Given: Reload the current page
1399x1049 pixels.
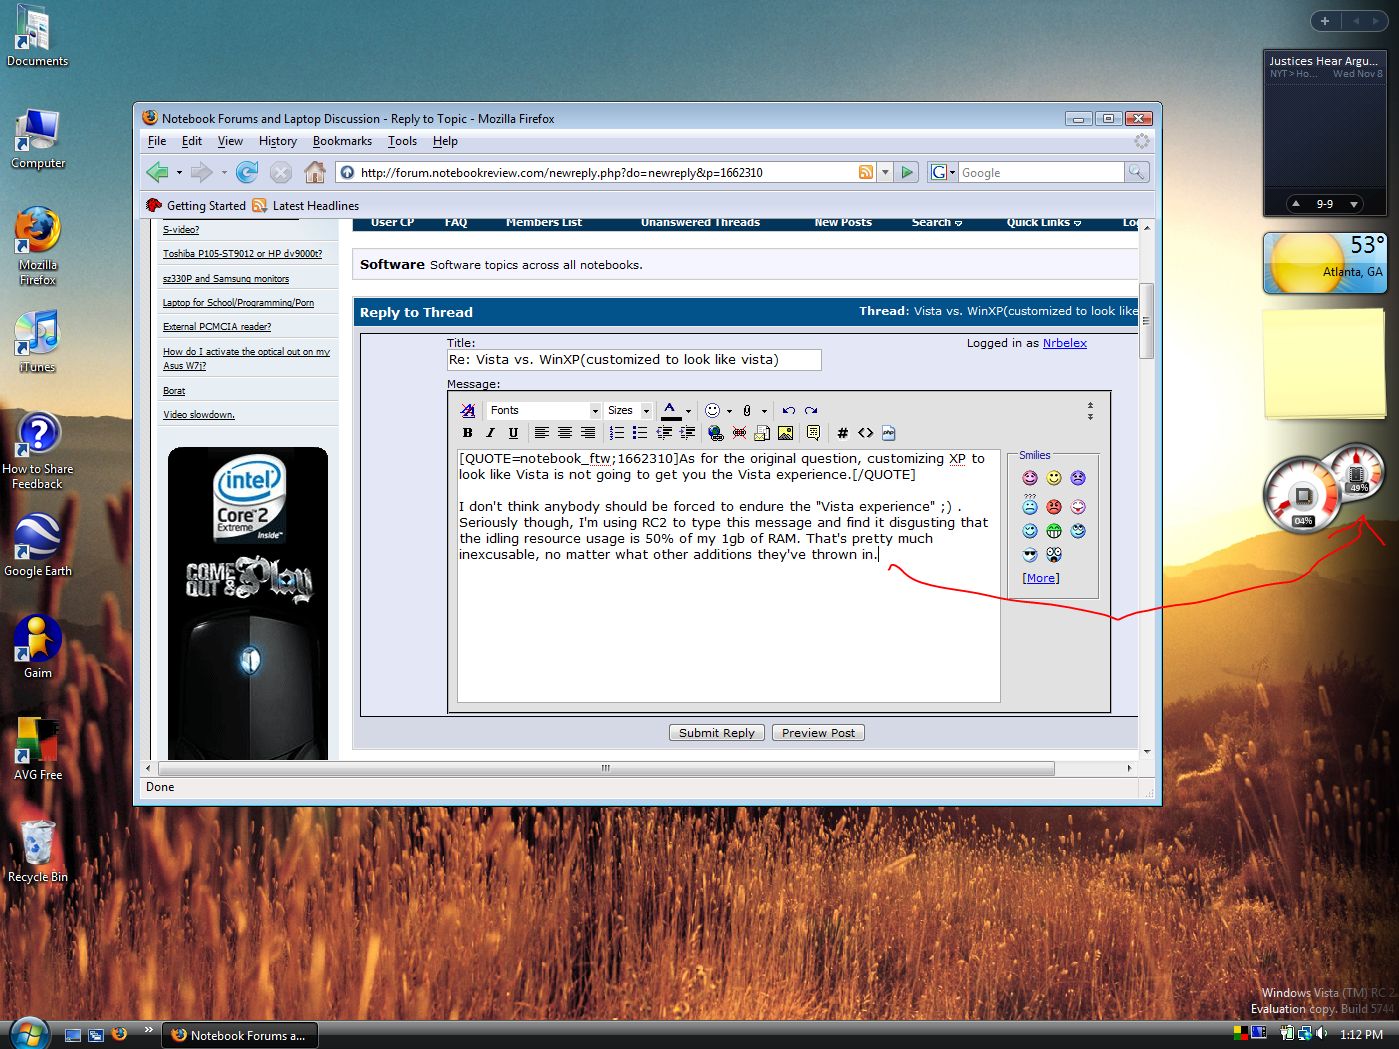Looking at the screenshot, I should (x=247, y=172).
